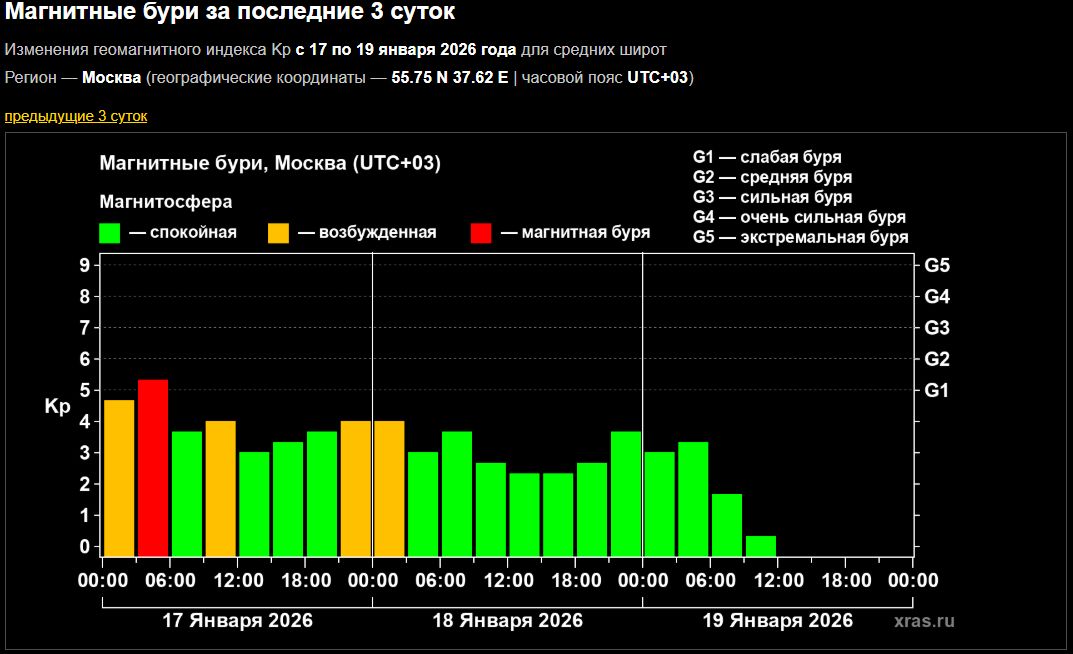Viewport: 1073px width, 654px height.
Task: Click the red 'магнитная буря' legend swatch
Action: [481, 233]
